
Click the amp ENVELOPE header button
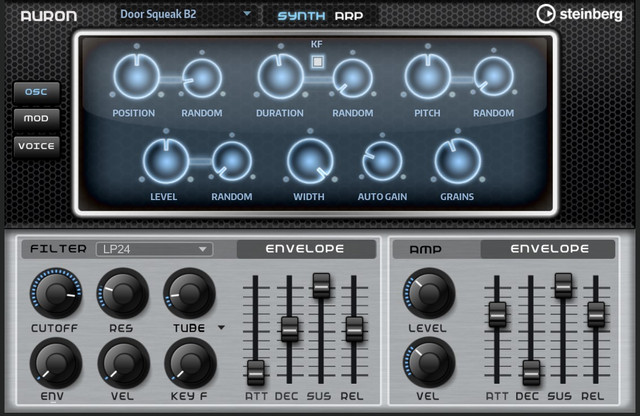tap(548, 249)
